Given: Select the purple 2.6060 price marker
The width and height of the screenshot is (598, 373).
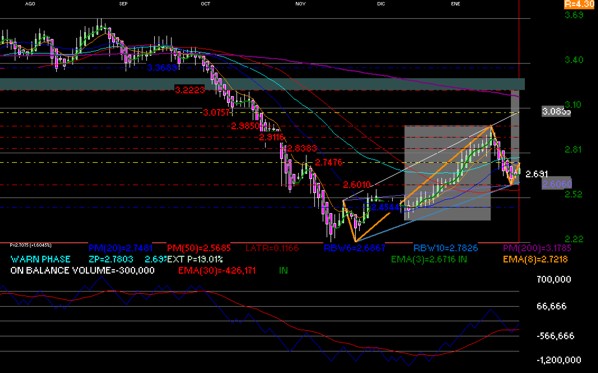Looking at the screenshot, I should 557,184.
